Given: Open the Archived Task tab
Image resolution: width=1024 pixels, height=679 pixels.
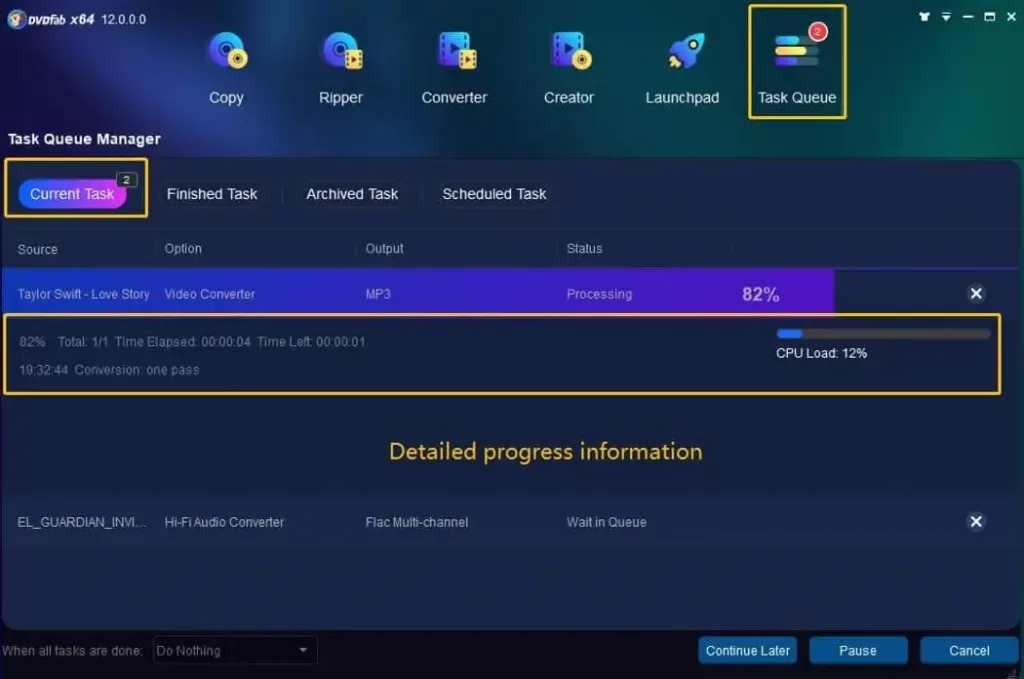Looking at the screenshot, I should [352, 194].
